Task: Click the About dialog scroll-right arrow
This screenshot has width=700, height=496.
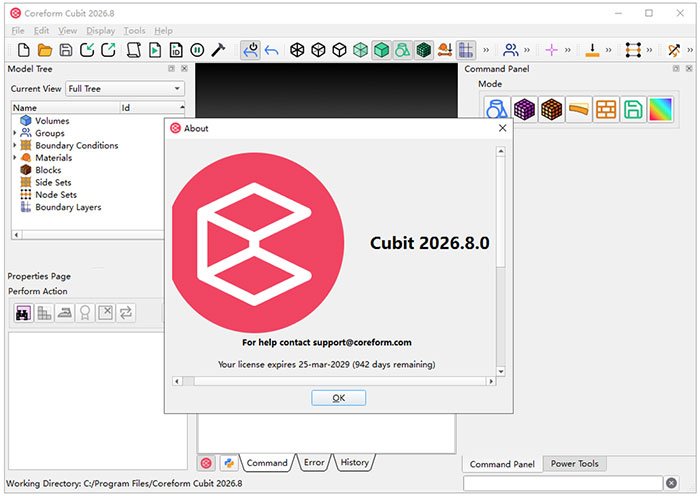Action: [x=491, y=381]
